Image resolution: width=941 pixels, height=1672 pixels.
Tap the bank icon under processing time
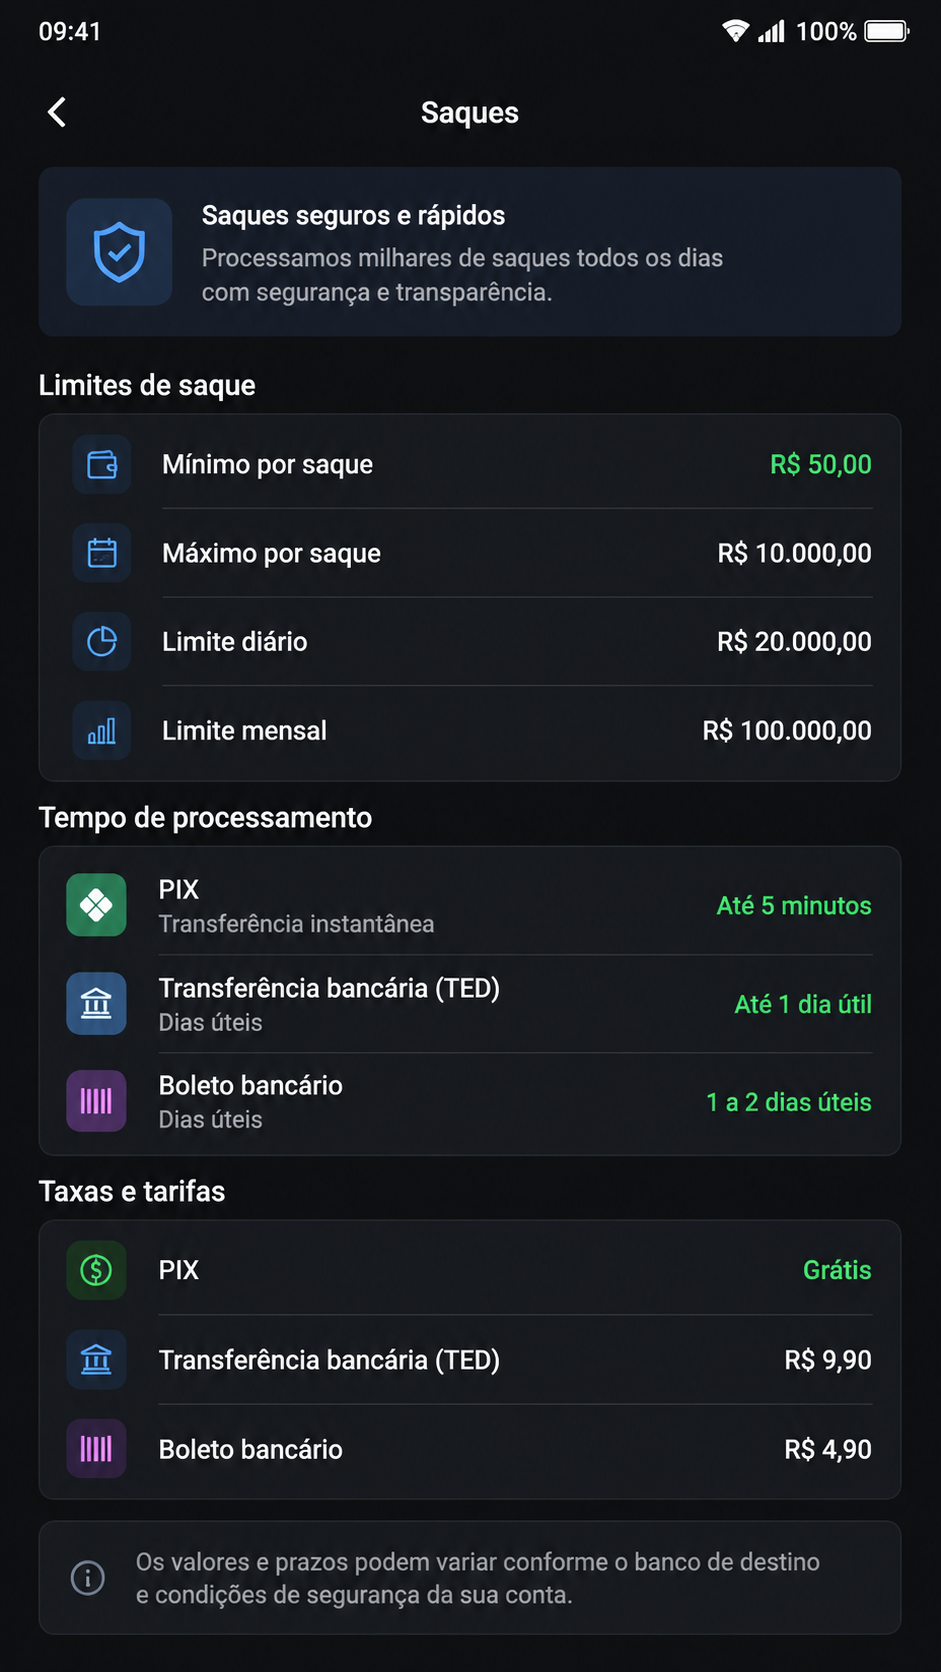coord(96,1003)
